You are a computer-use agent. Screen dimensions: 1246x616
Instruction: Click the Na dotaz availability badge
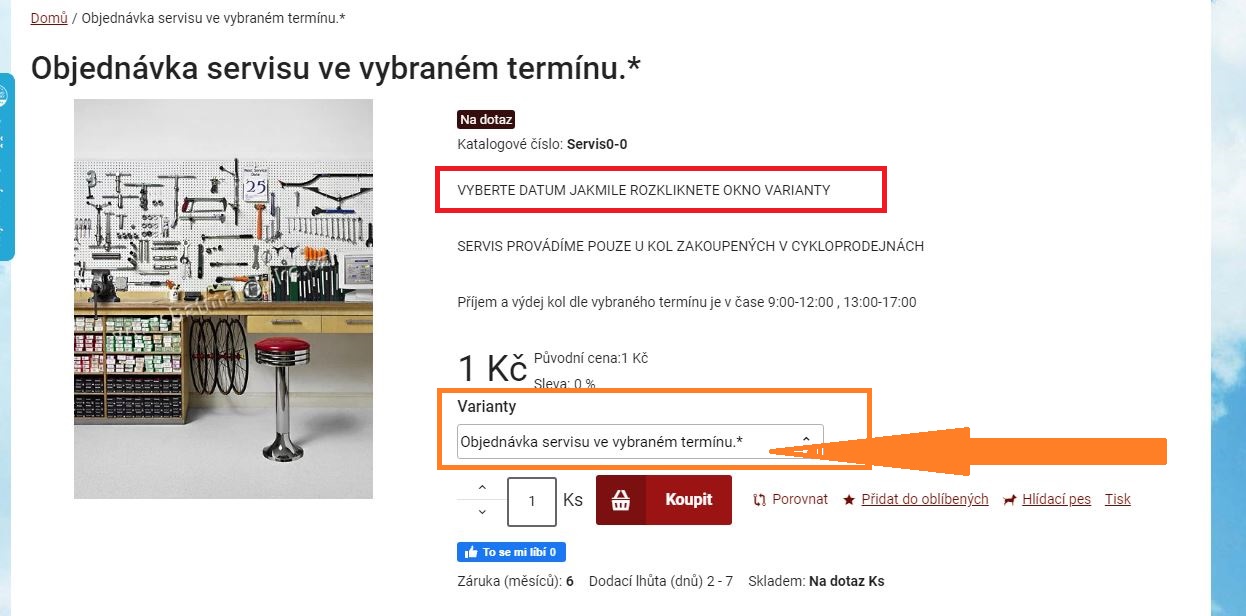click(486, 120)
